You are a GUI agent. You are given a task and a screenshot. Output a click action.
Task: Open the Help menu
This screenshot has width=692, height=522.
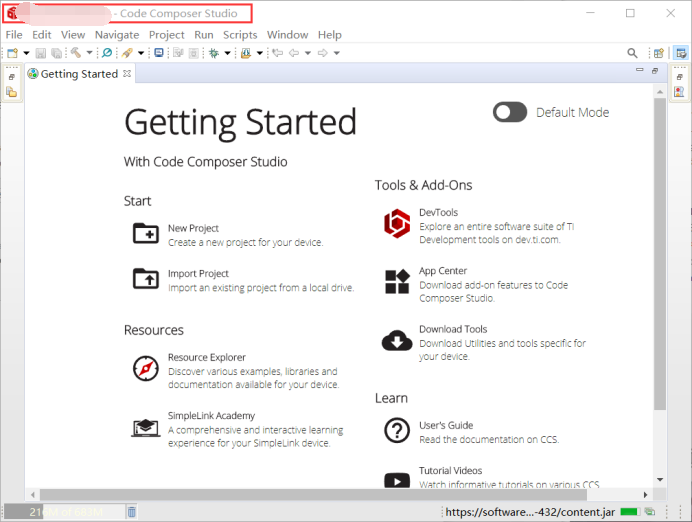point(330,35)
